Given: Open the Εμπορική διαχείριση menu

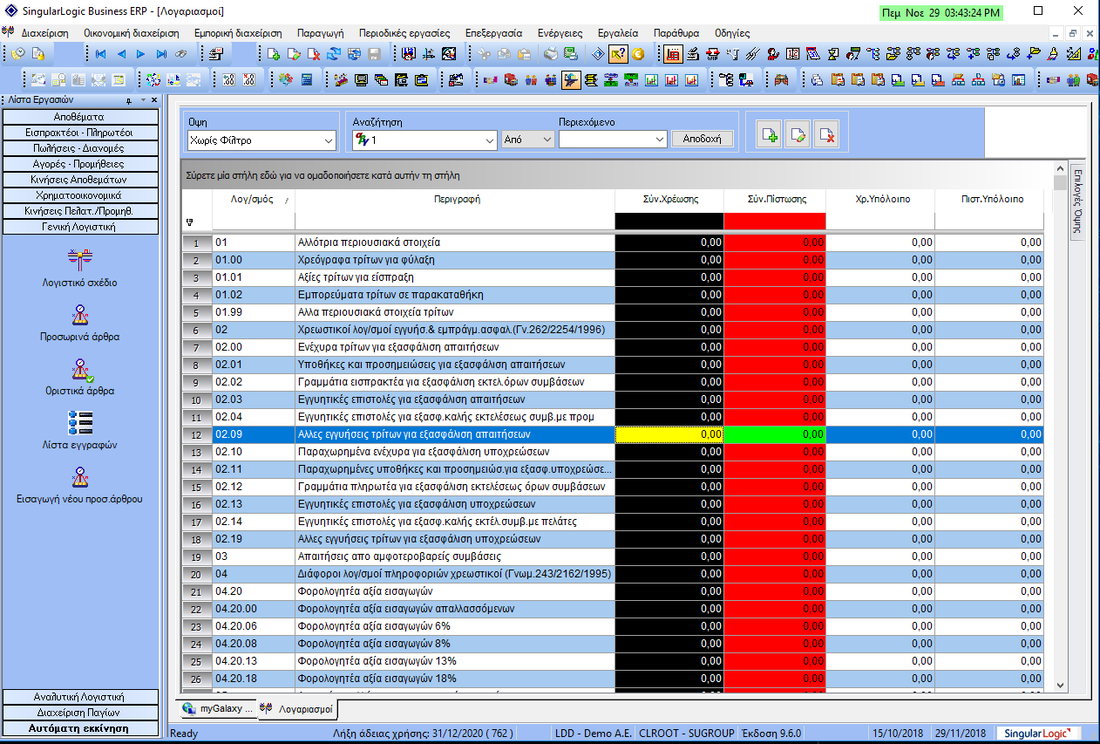Looking at the screenshot, I should click(238, 33).
